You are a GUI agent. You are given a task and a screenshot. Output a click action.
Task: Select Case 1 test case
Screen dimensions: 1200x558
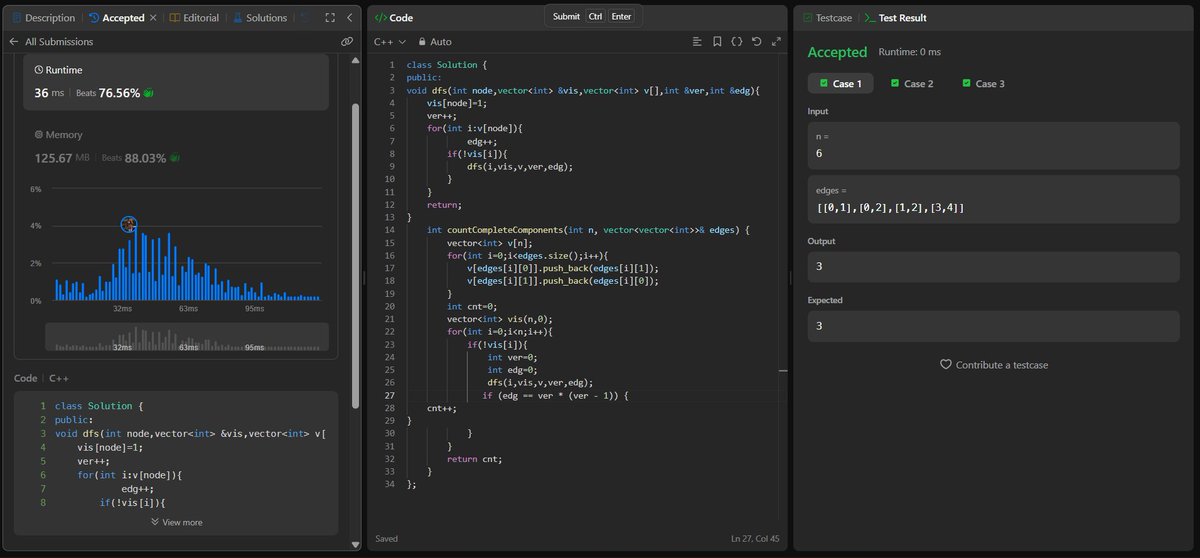[x=840, y=84]
